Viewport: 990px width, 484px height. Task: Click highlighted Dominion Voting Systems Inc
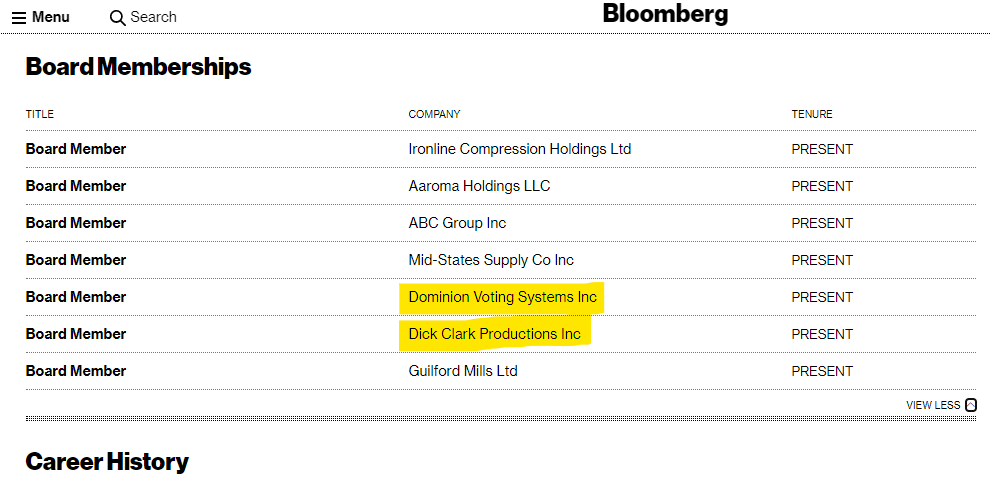(x=503, y=297)
